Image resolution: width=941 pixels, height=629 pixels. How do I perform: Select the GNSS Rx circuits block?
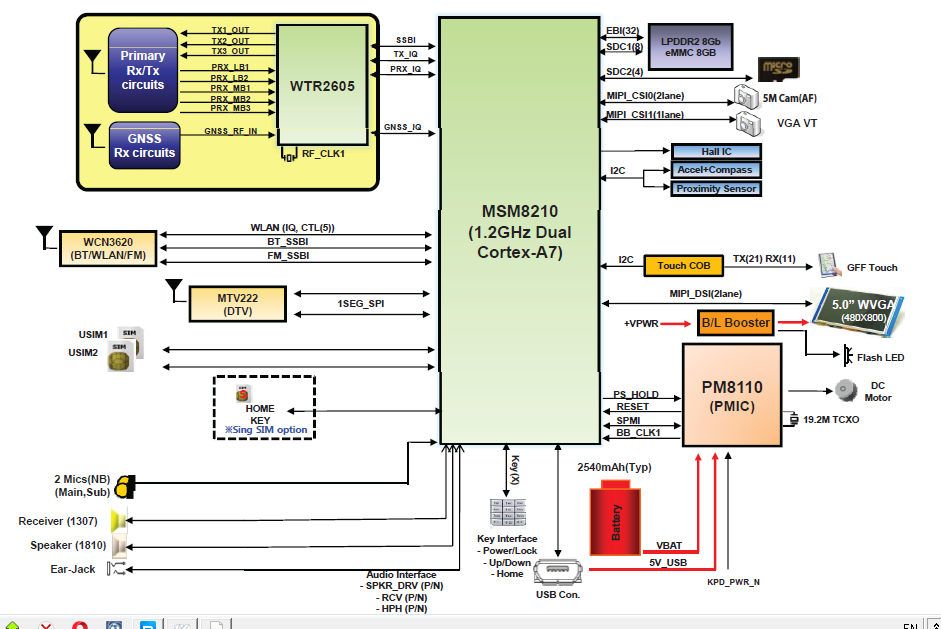(145, 145)
